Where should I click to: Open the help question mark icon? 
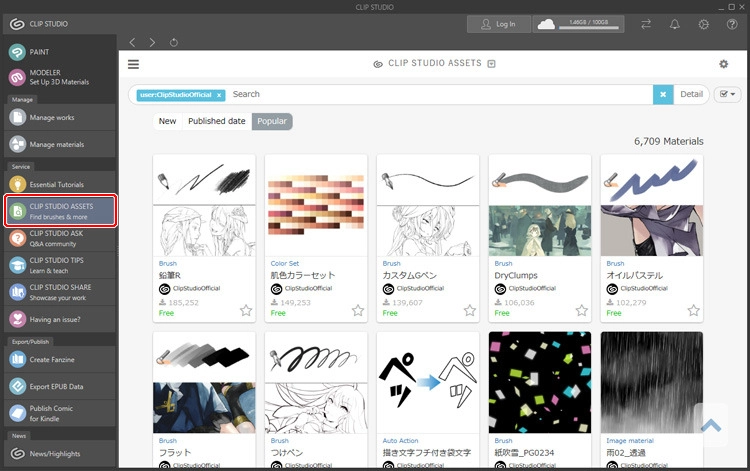[x=732, y=24]
